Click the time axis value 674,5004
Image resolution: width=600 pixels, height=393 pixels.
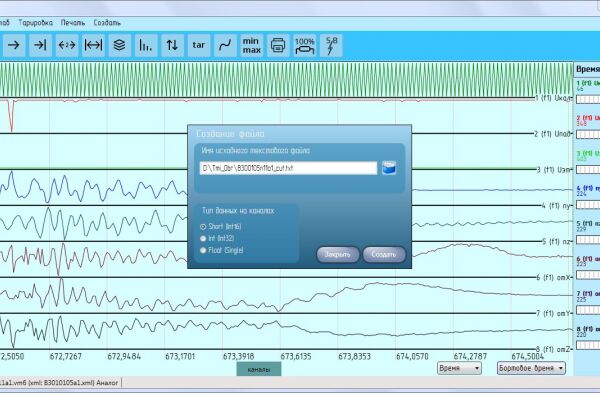pos(528,357)
